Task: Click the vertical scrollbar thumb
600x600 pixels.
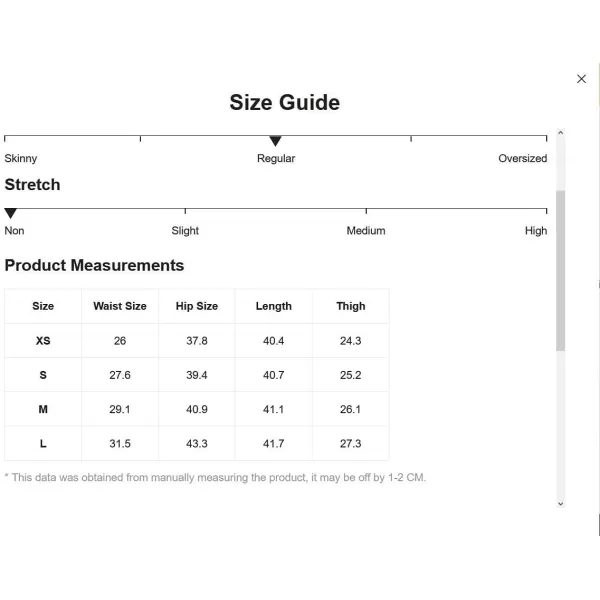Action: click(561, 270)
